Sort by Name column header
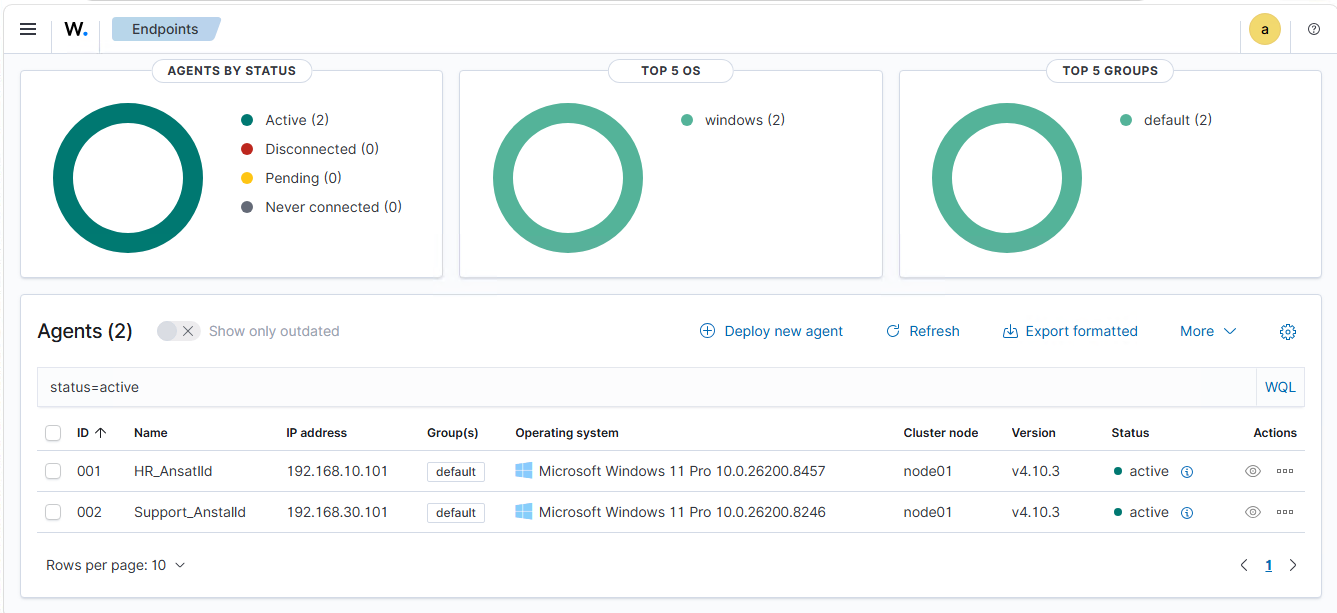The image size is (1337, 613). [151, 433]
